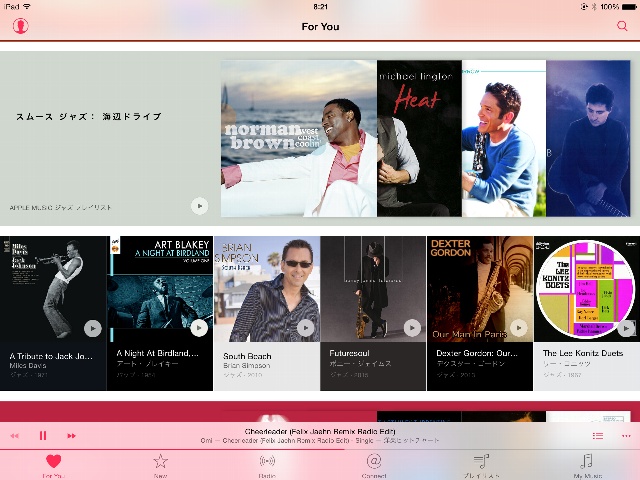Select 'The Lee Konitz Duets' title text
Image resolution: width=640 pixels, height=480 pixels.
tap(583, 353)
